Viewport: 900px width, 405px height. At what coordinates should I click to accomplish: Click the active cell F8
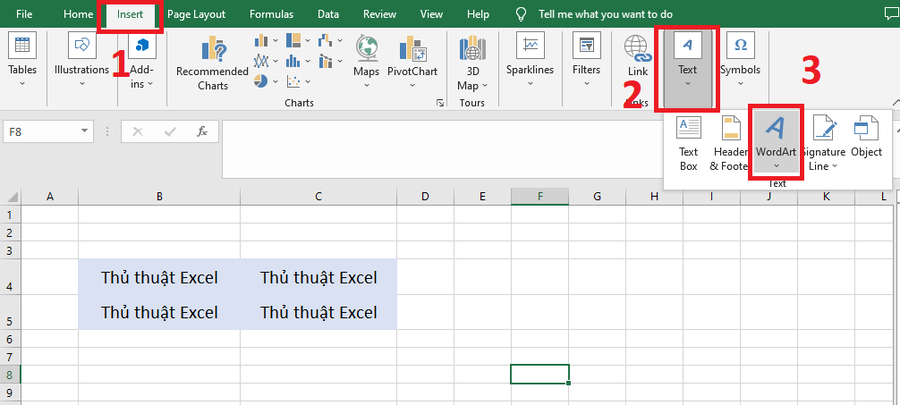pos(540,374)
